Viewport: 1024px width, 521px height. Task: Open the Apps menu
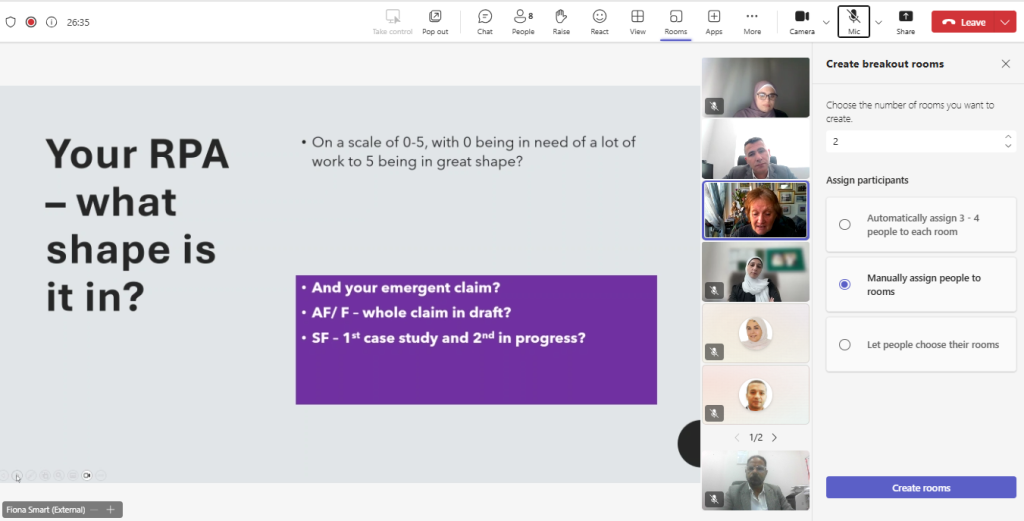[x=714, y=21]
